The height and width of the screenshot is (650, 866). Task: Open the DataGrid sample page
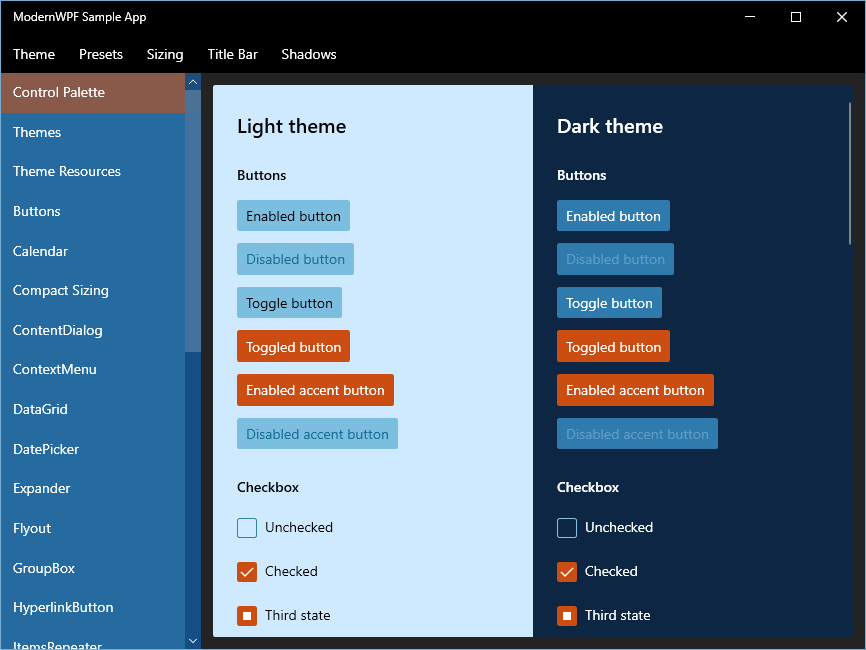[93, 409]
